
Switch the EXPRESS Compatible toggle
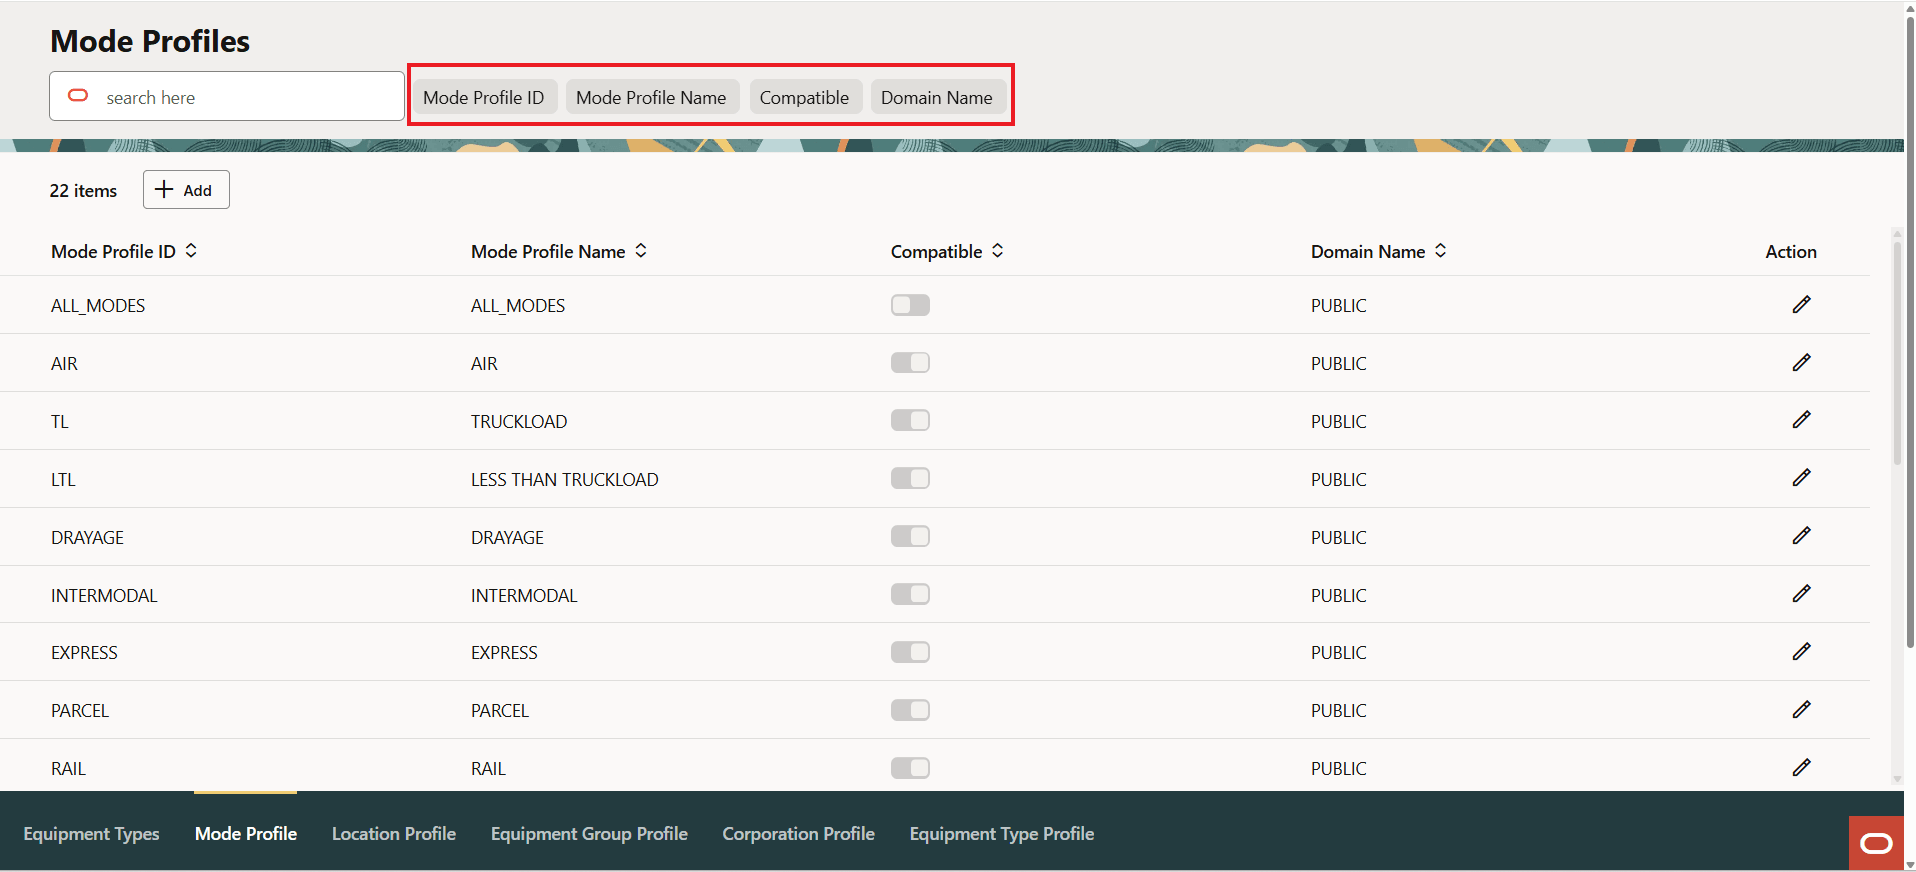(x=910, y=652)
